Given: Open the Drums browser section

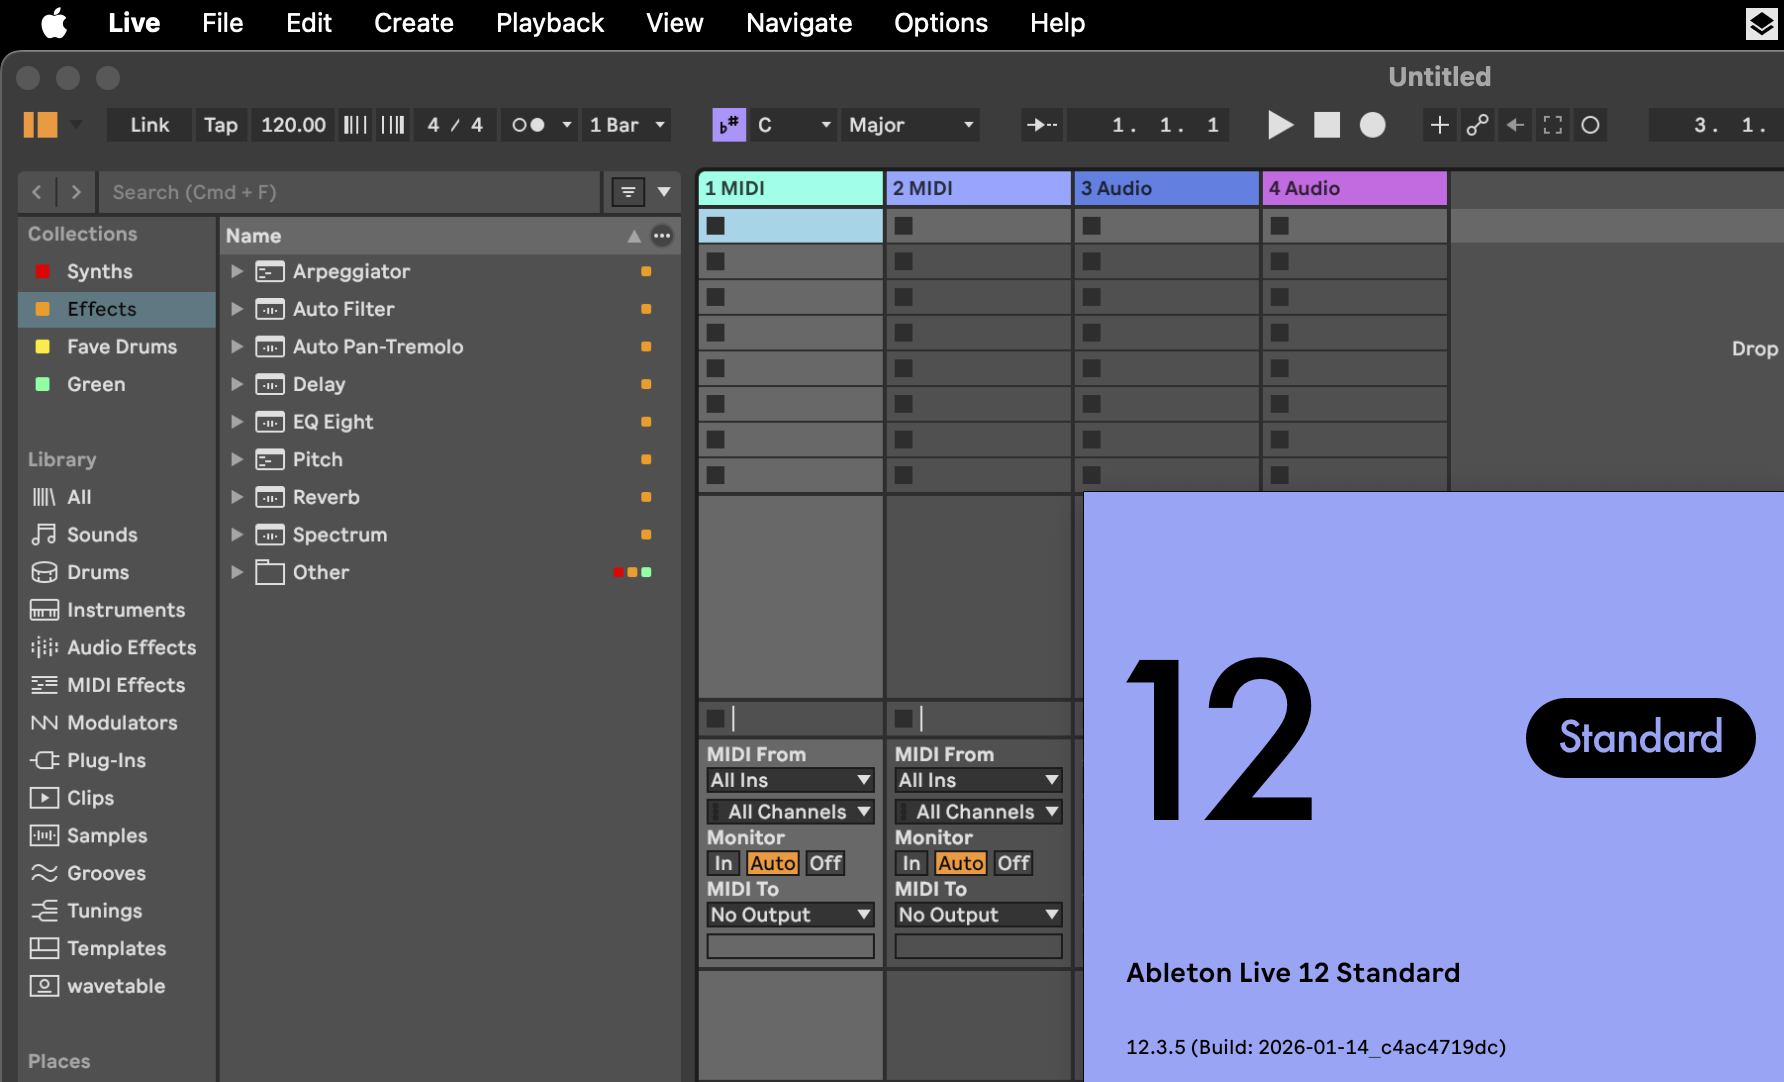Looking at the screenshot, I should (x=96, y=572).
